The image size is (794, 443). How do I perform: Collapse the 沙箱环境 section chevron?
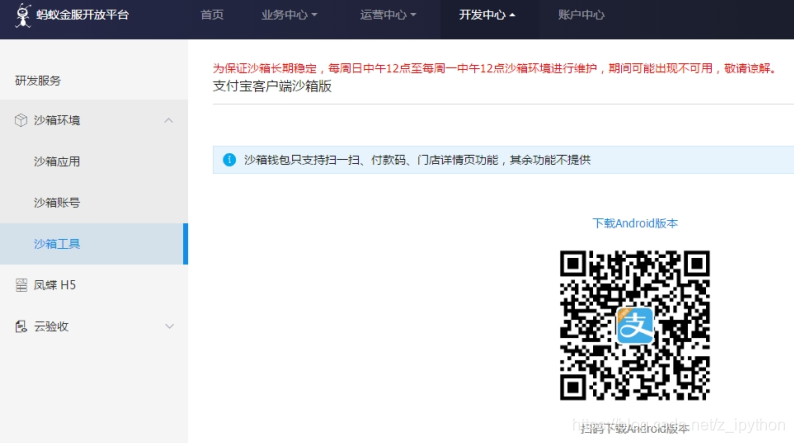[169, 120]
